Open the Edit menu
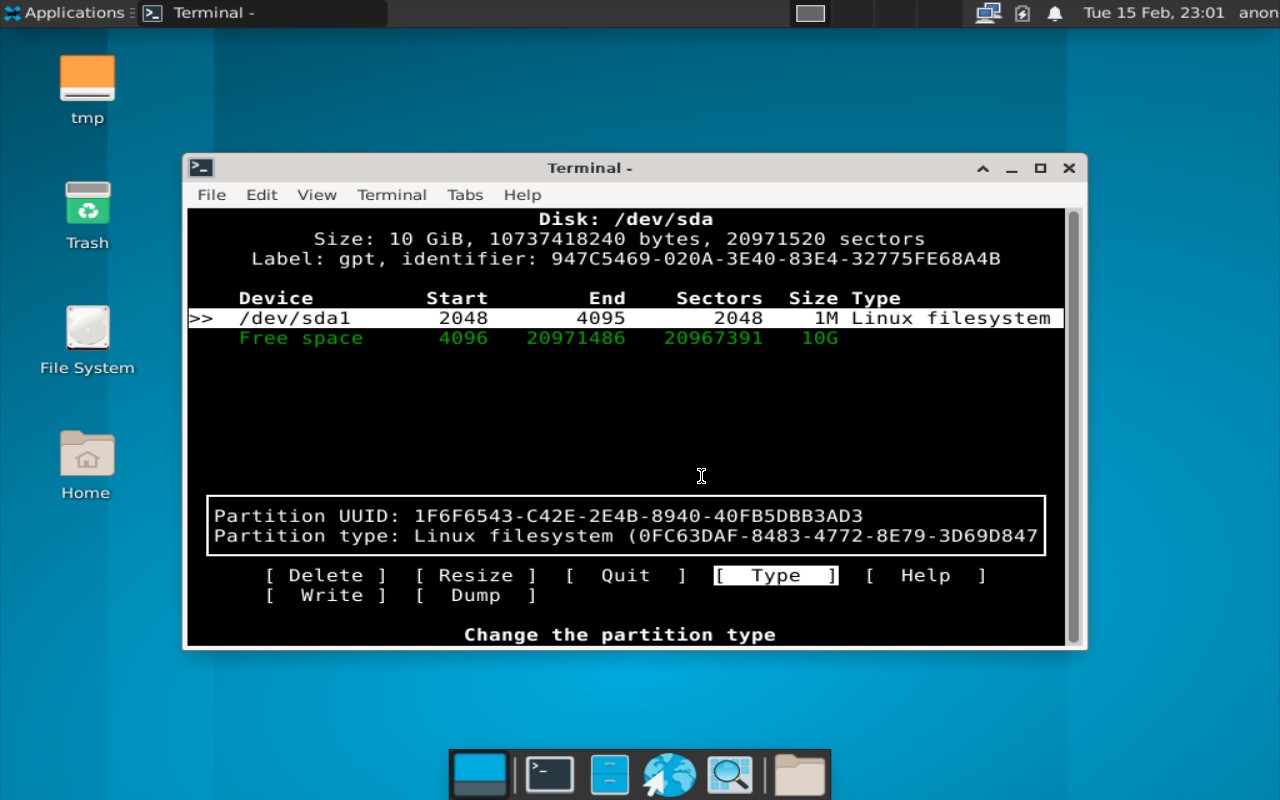Image resolution: width=1280 pixels, height=800 pixels. (x=262, y=195)
